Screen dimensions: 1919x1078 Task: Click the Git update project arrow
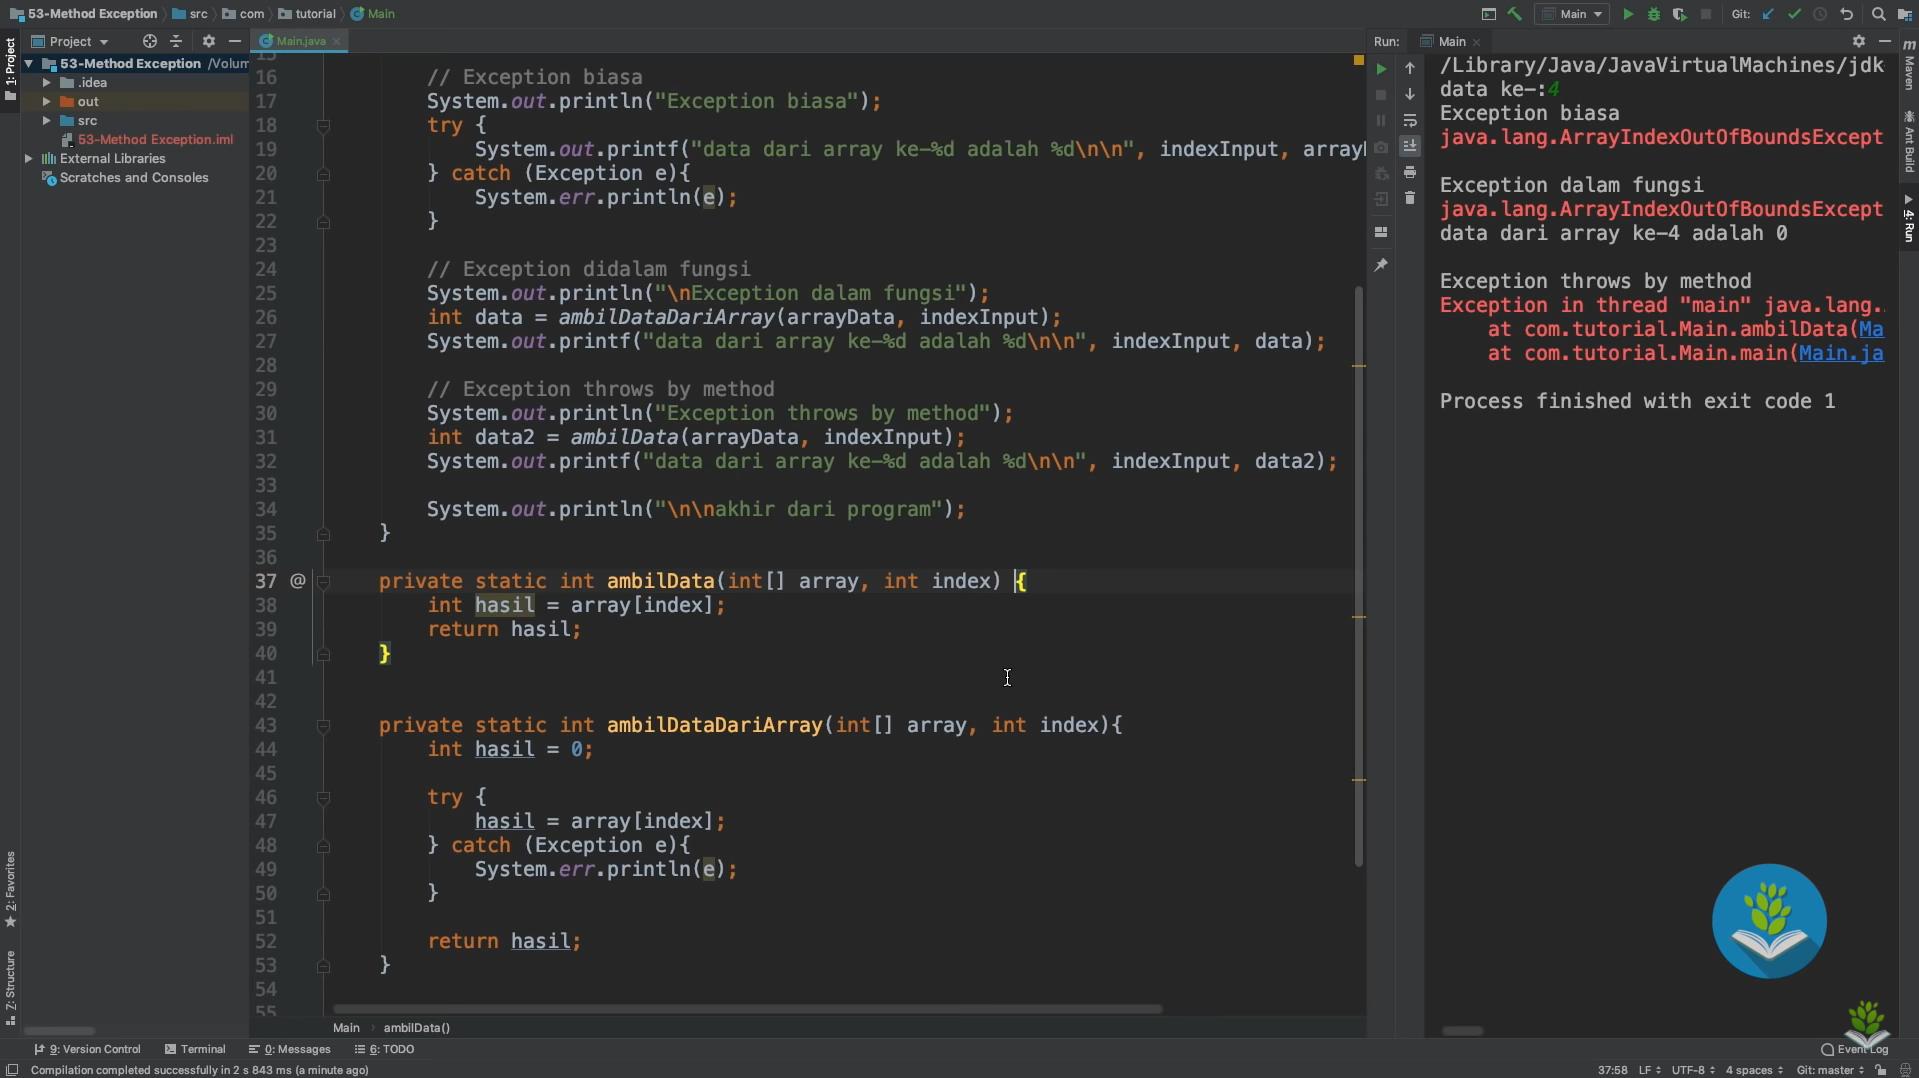pos(1768,14)
